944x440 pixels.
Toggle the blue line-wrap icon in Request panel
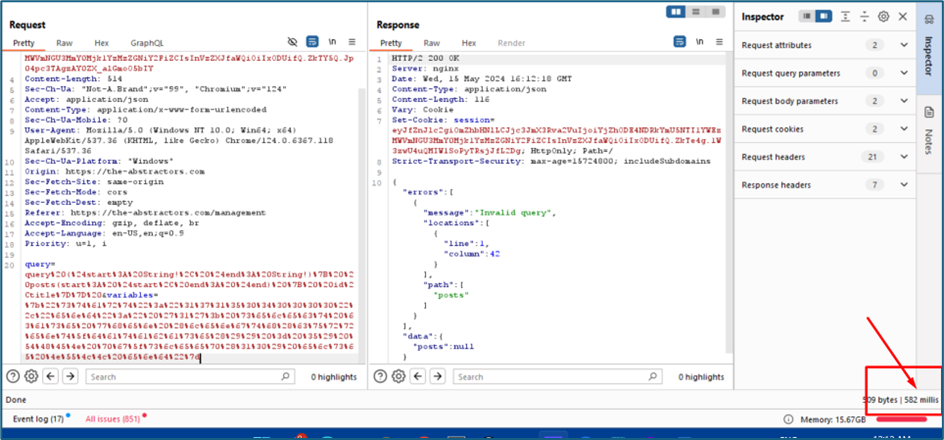[x=312, y=42]
